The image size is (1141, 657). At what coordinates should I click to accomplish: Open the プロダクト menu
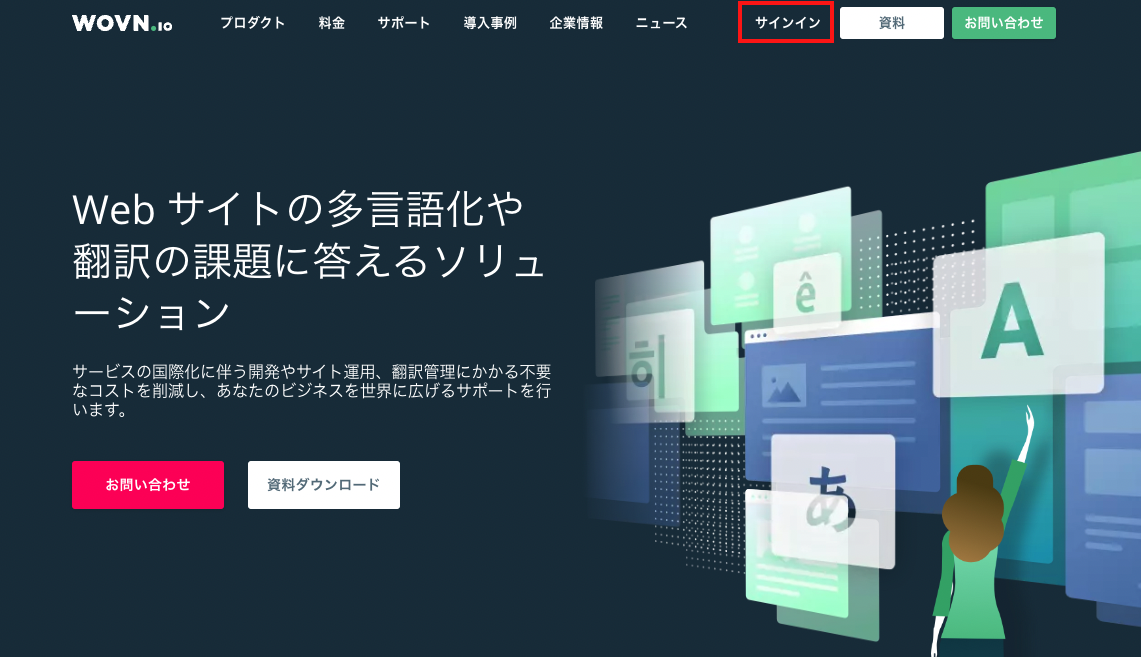point(252,23)
